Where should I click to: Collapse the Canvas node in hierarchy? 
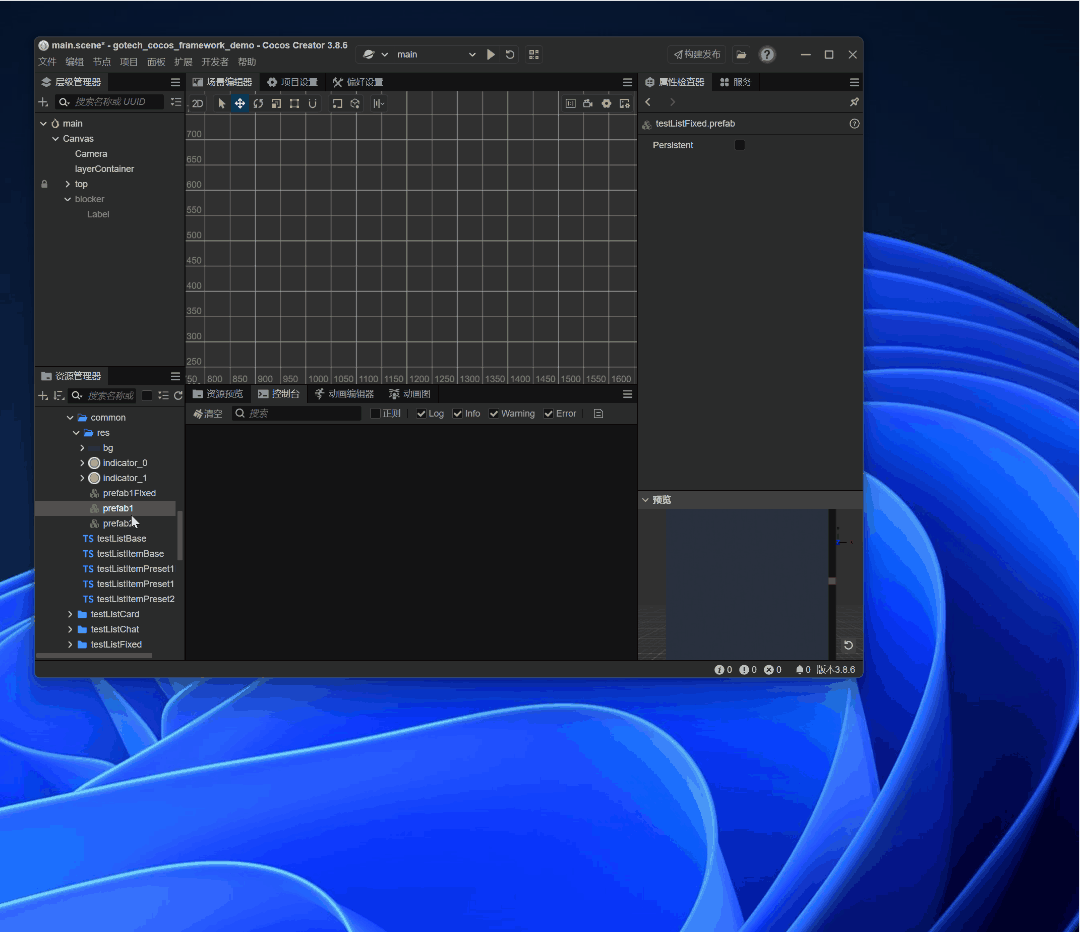pyautogui.click(x=56, y=139)
